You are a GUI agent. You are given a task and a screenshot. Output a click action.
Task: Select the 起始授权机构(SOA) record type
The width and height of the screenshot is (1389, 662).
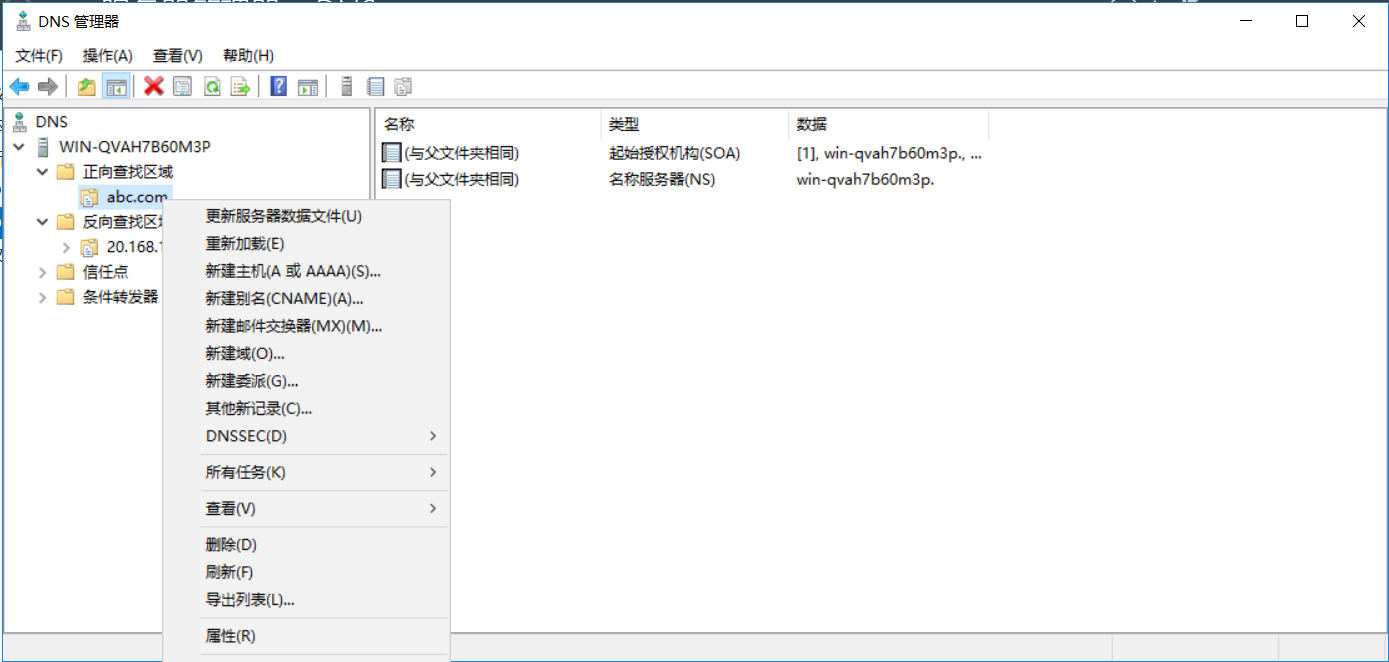[x=675, y=153]
